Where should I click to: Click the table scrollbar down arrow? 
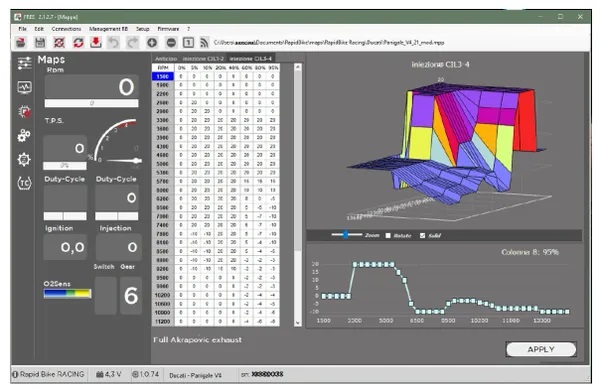click(x=297, y=323)
